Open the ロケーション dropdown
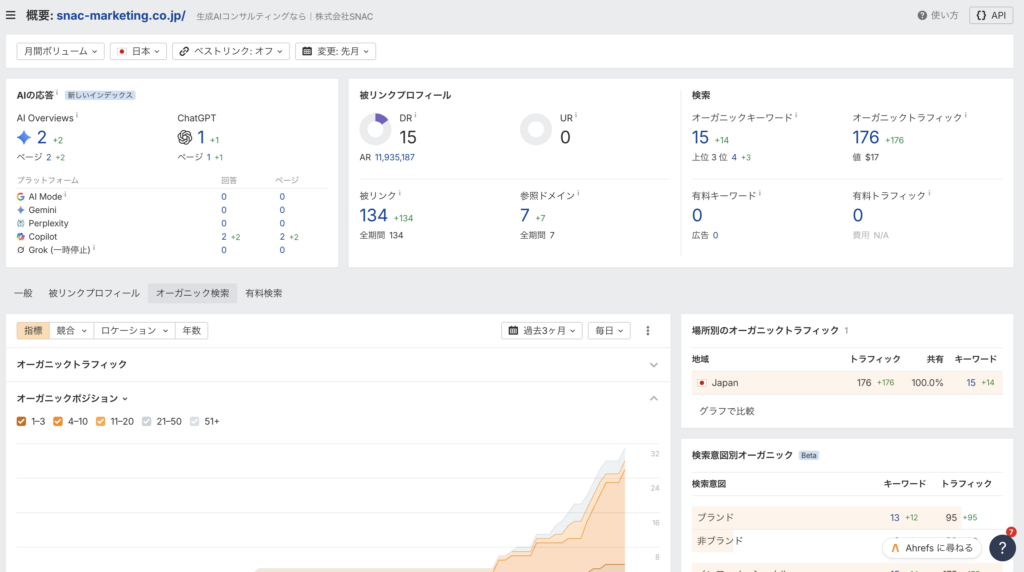Screen dimensions: 1024x572 point(134,330)
